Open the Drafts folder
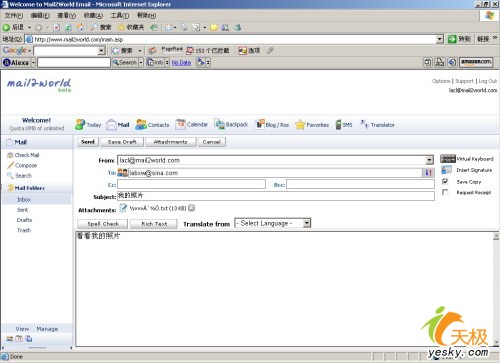The image size is (500, 363). click(x=24, y=220)
